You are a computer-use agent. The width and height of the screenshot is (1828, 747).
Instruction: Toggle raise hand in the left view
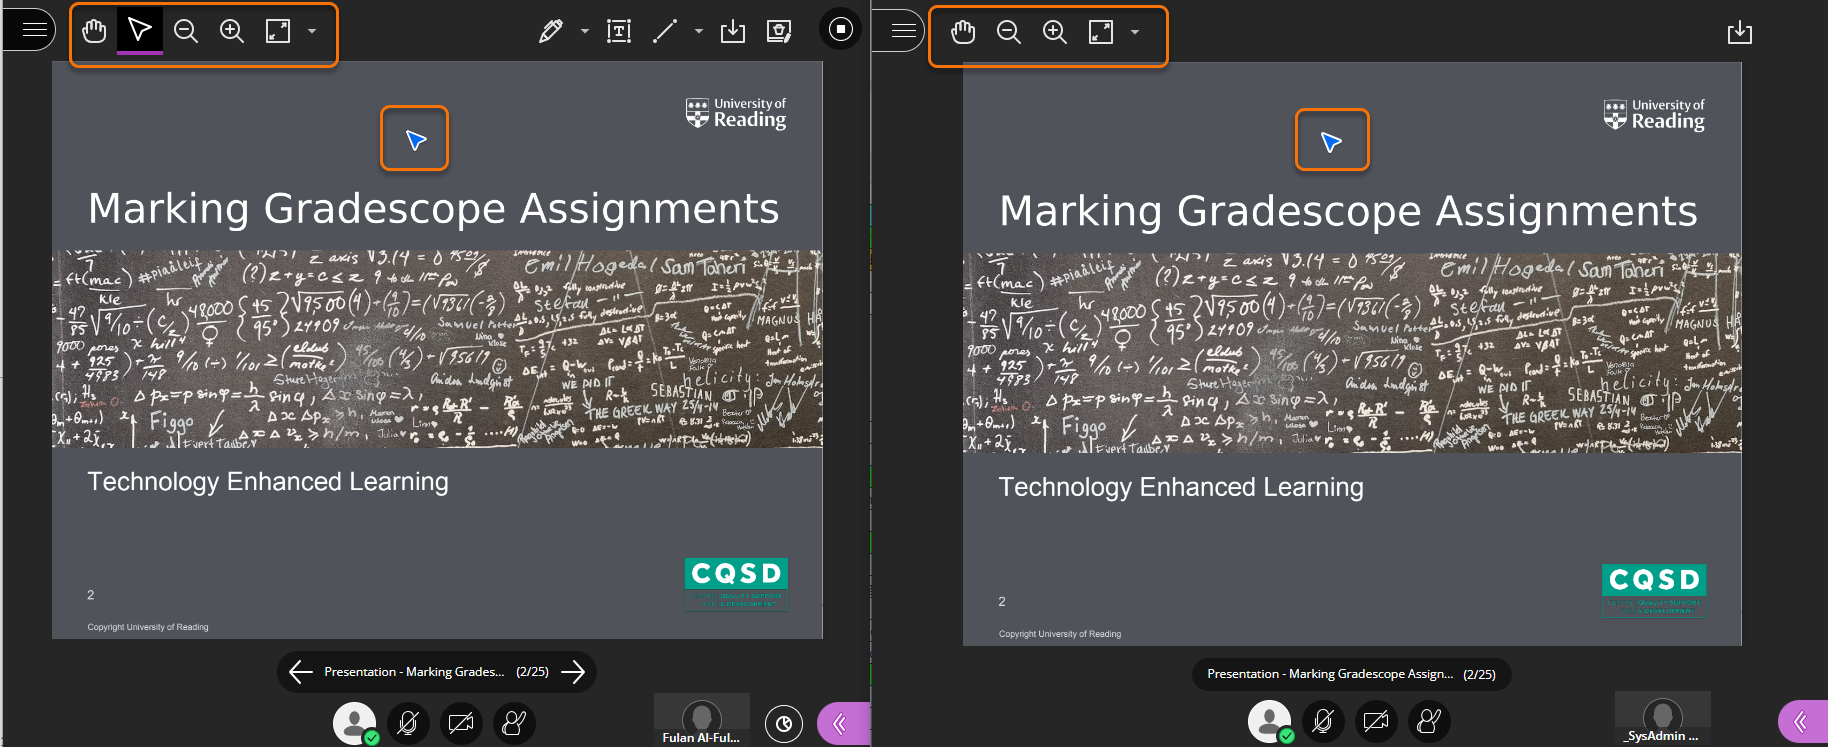pyautogui.click(x=514, y=722)
